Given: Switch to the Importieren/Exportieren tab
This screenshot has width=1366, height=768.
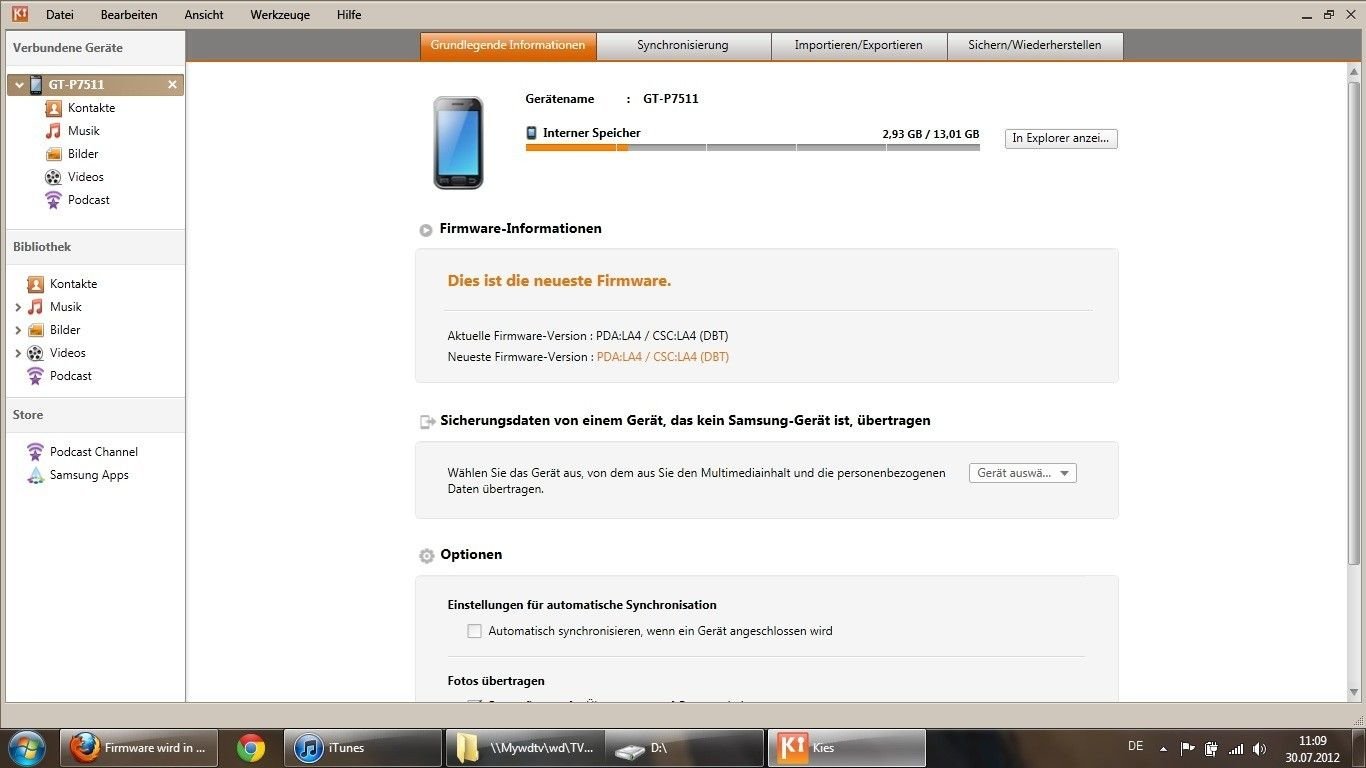Looking at the screenshot, I should (858, 45).
